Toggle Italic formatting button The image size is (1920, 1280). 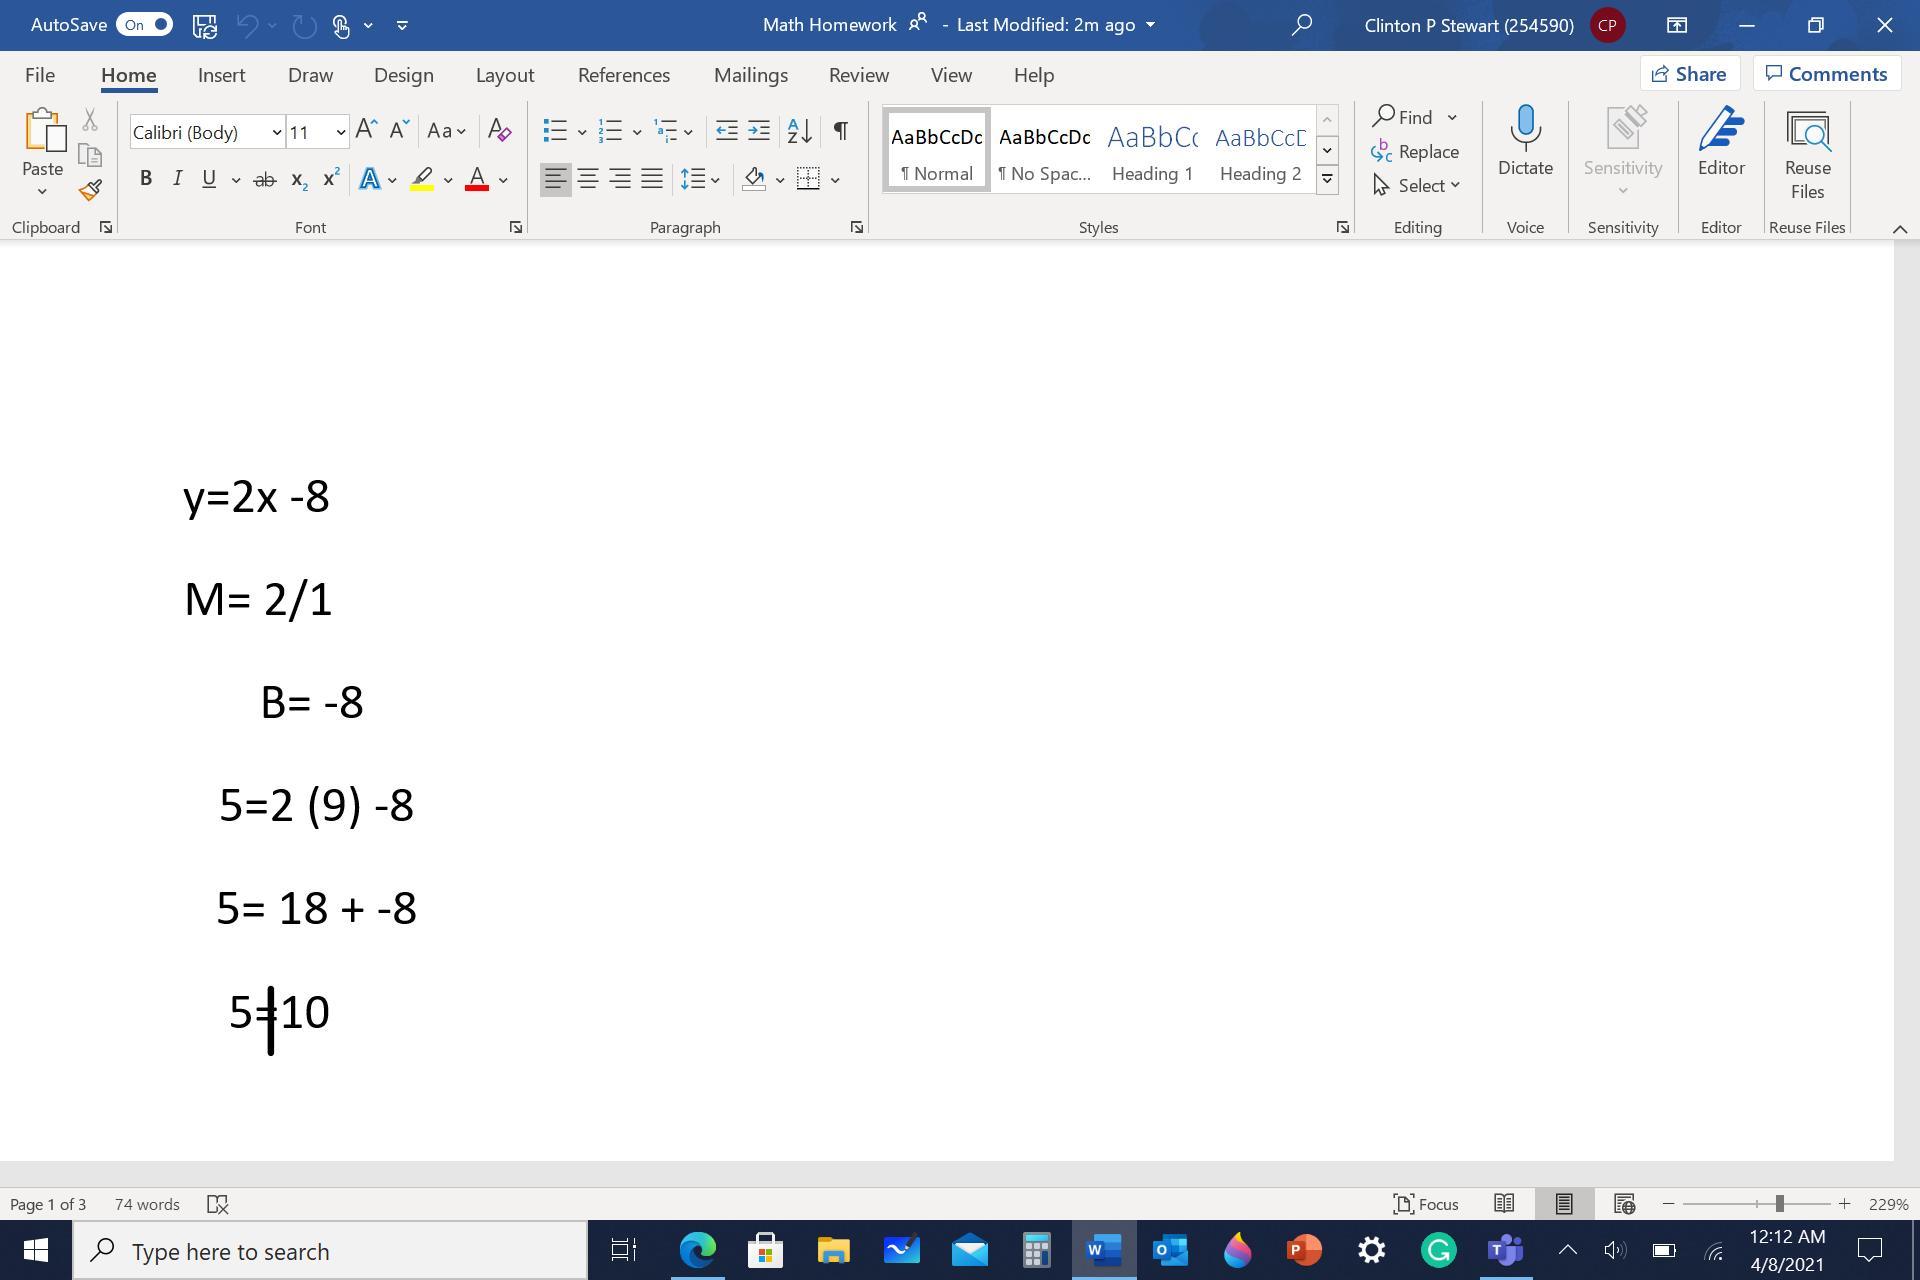[177, 179]
